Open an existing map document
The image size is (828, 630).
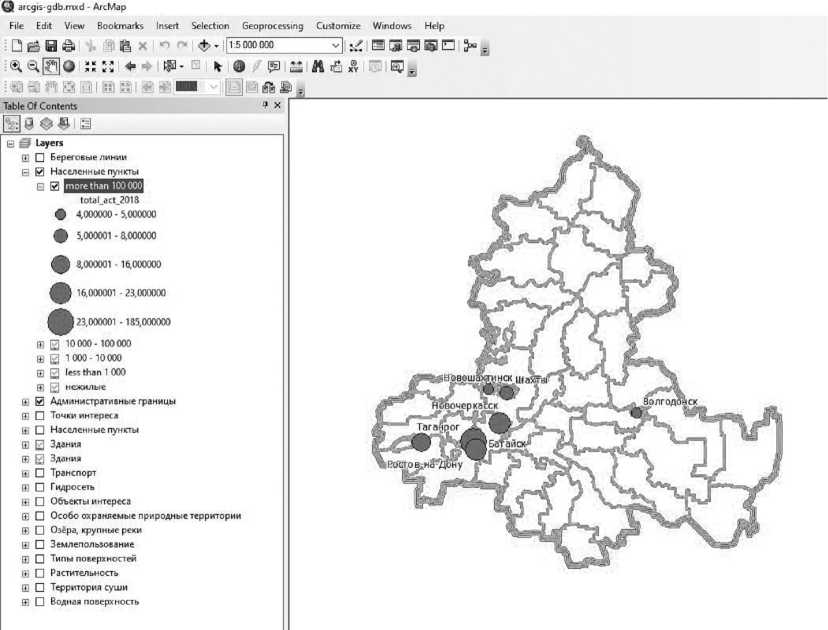tap(33, 46)
